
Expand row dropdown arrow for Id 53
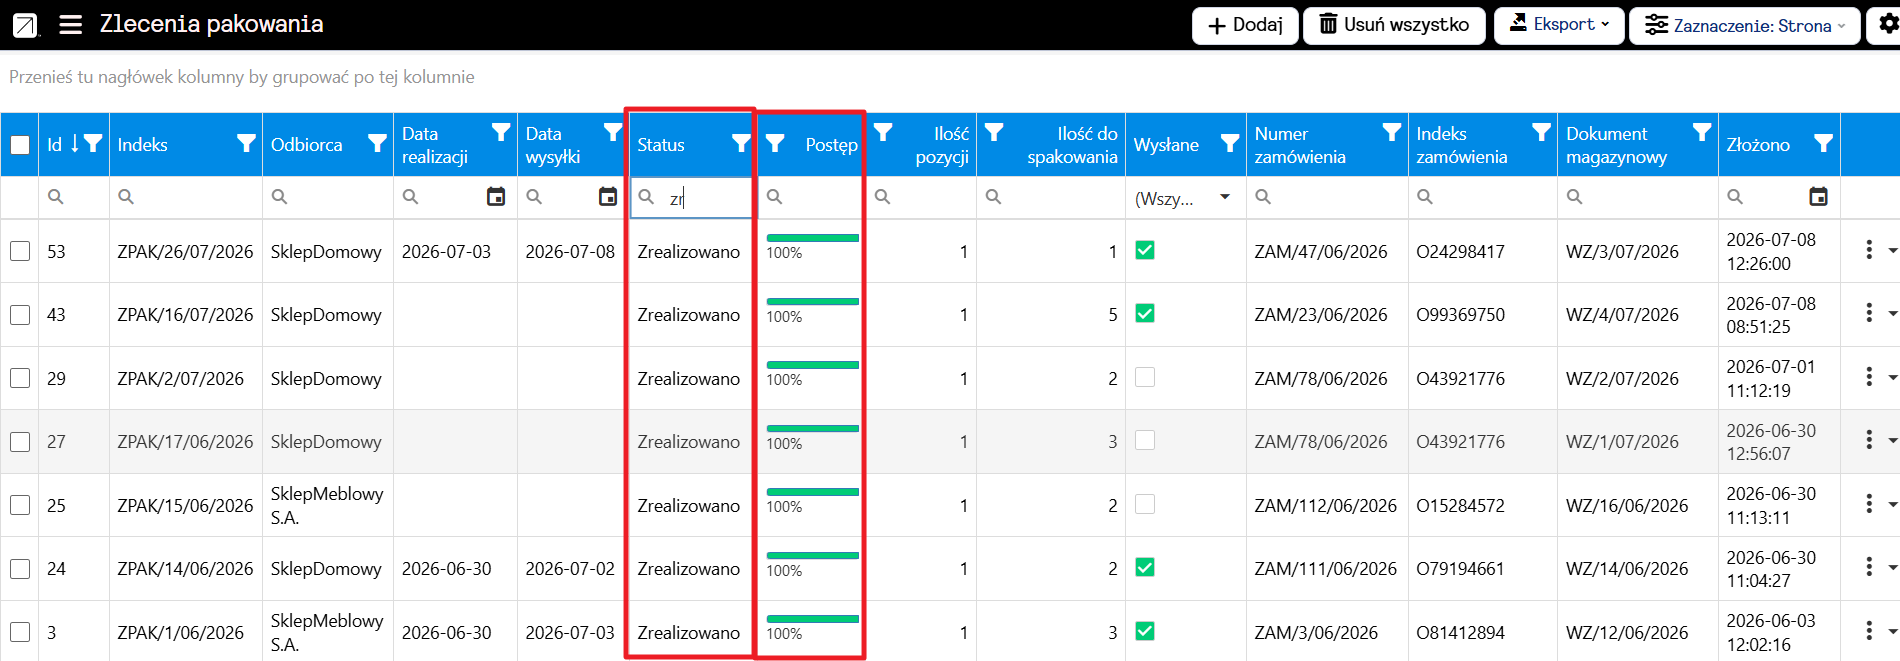click(x=1892, y=250)
